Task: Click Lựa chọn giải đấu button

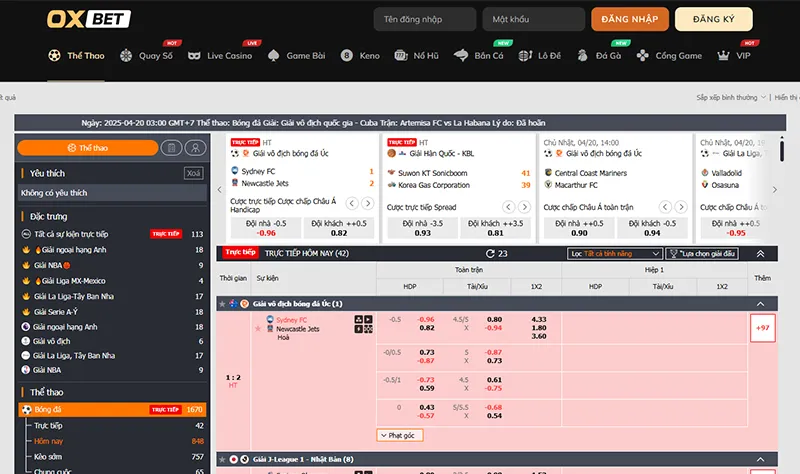Action: point(702,254)
